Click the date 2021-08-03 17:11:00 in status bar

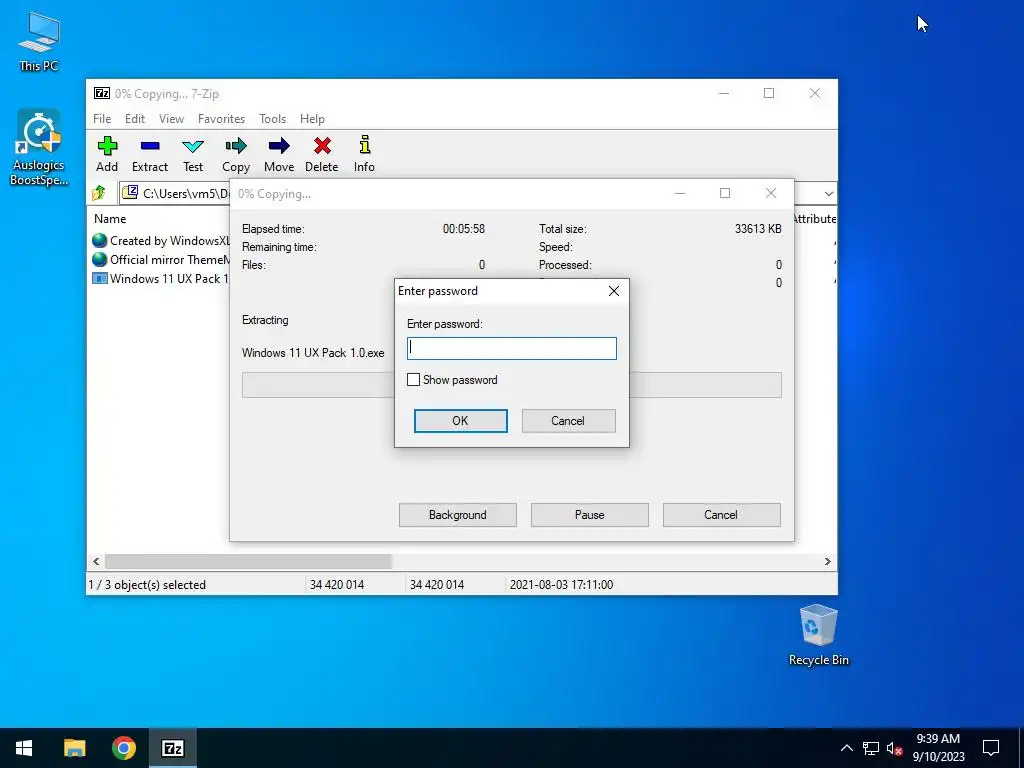(x=561, y=584)
